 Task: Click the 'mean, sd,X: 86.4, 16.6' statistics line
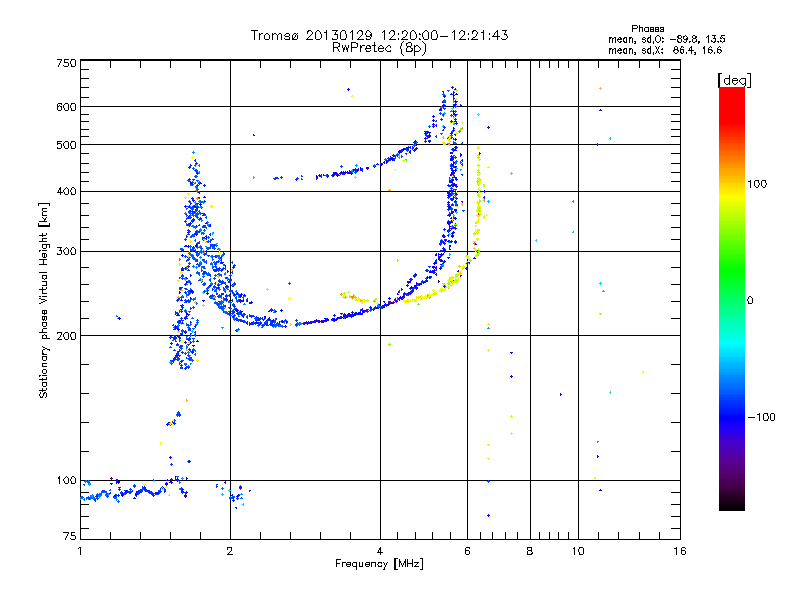coord(665,50)
